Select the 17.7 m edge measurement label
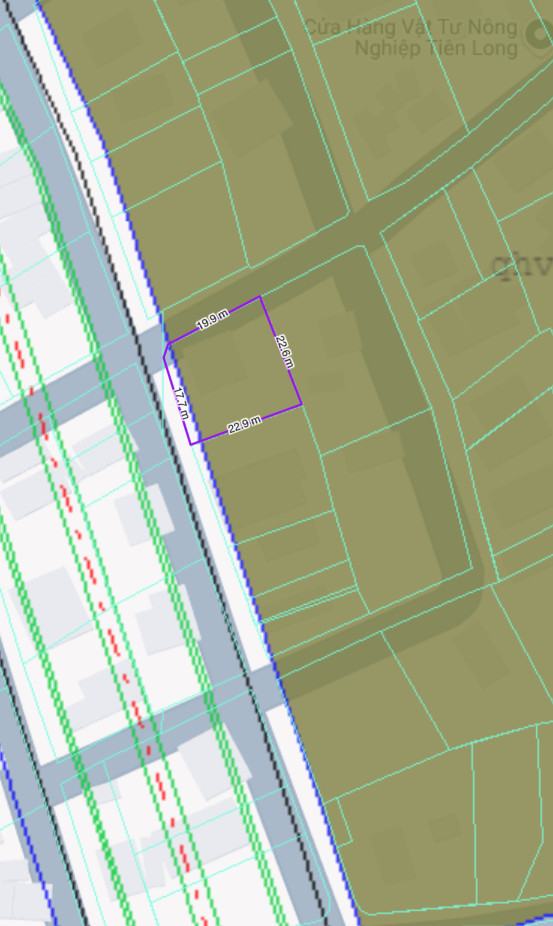 (x=182, y=403)
